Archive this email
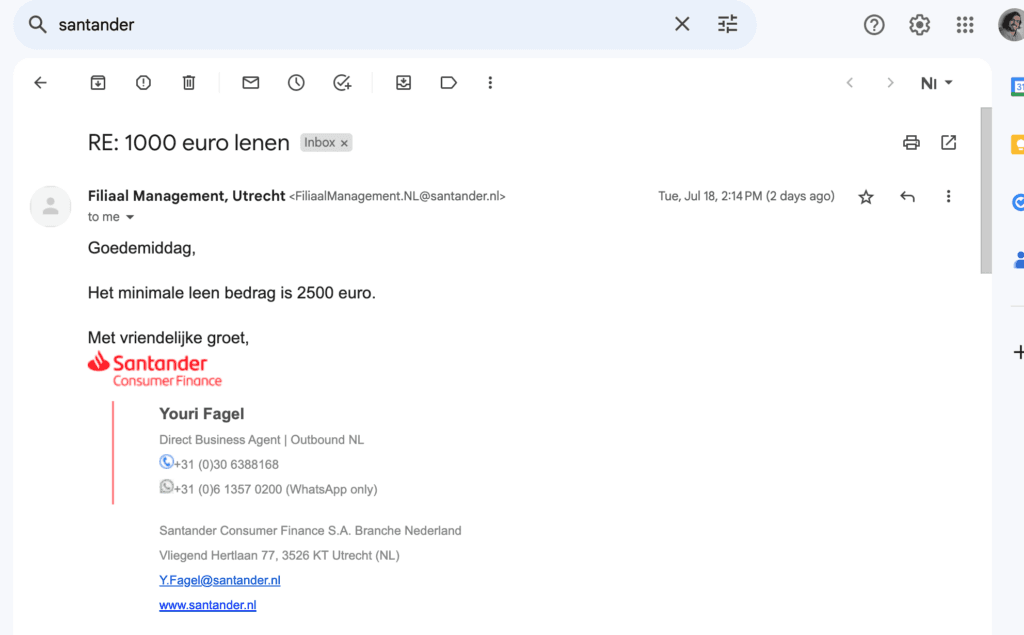 (98, 83)
